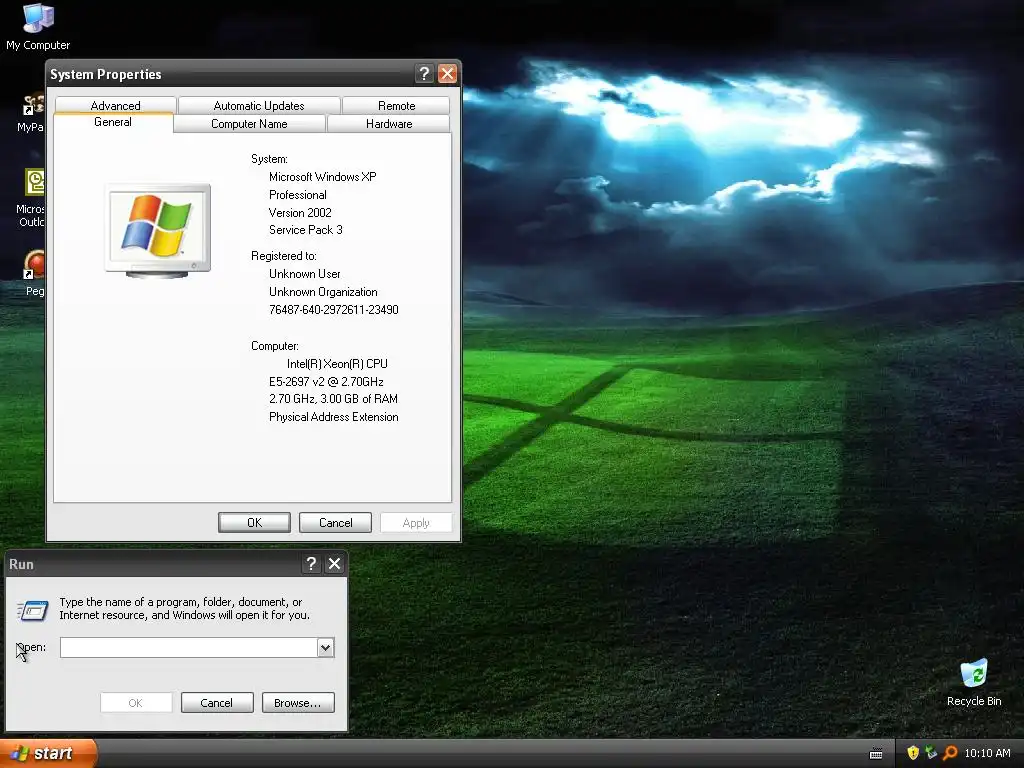
Task: Open the My Computer desktop icon
Action: click(38, 26)
